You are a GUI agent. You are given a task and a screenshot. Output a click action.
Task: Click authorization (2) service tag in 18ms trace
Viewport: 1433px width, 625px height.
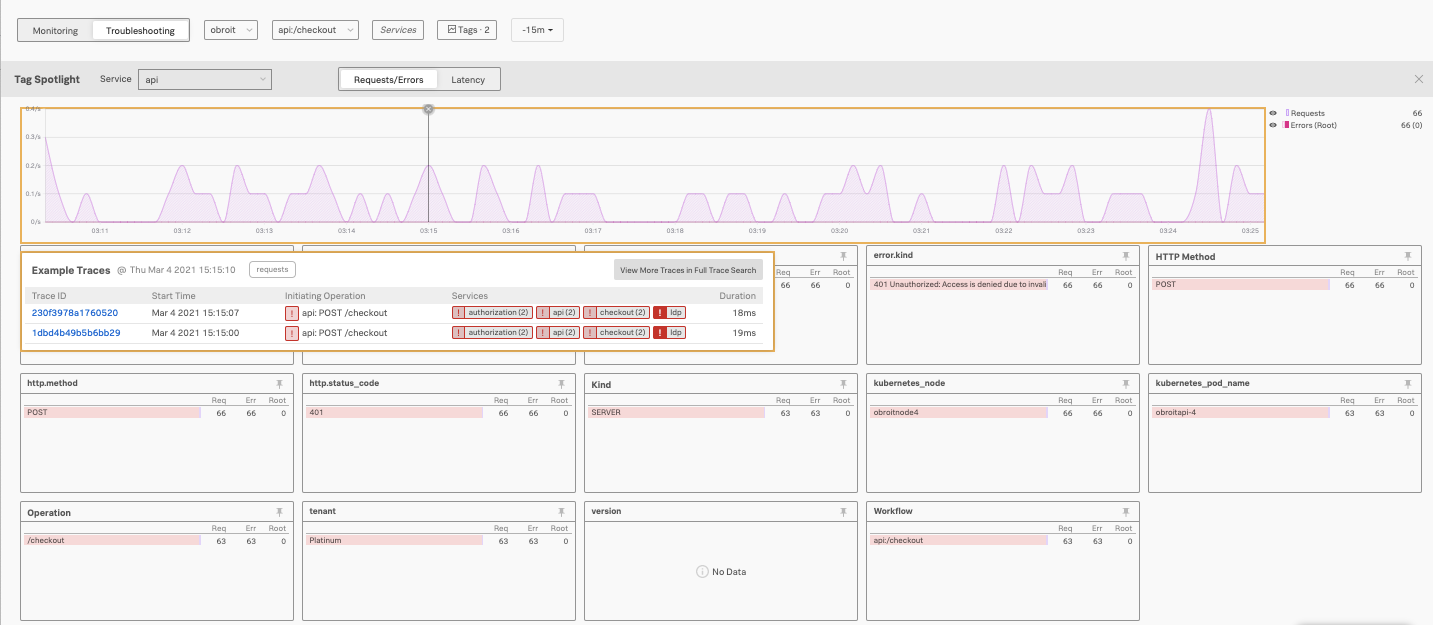(x=492, y=313)
